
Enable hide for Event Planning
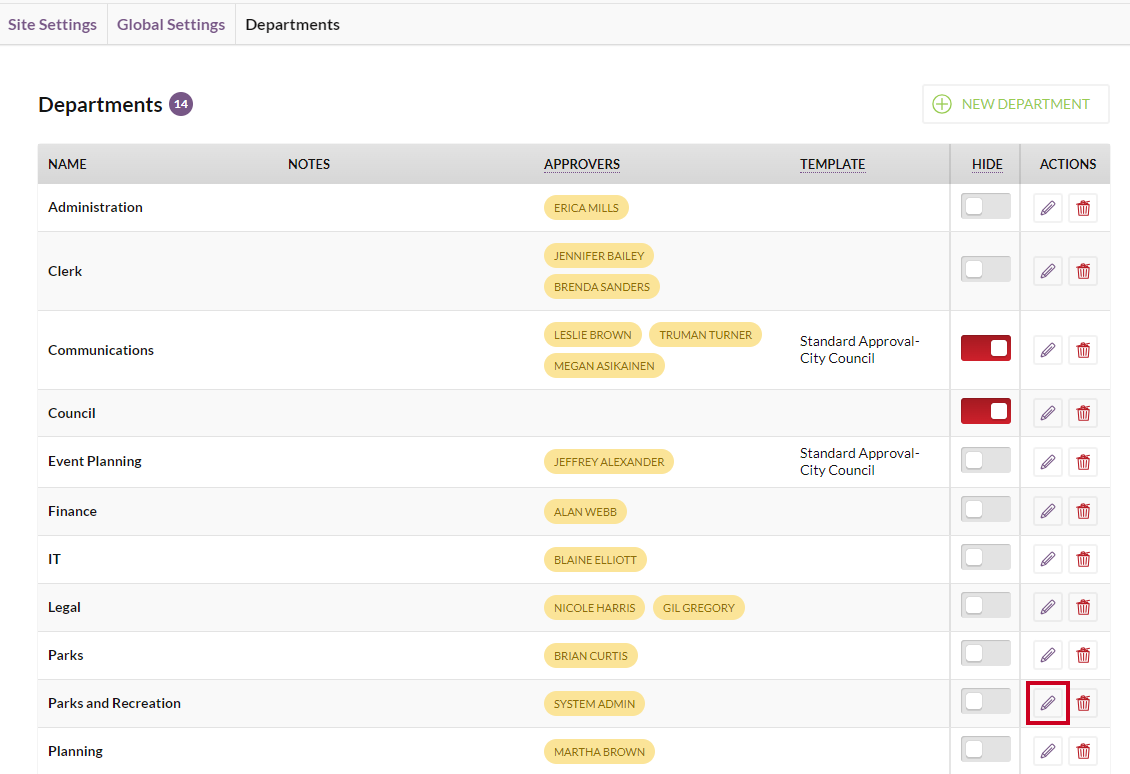pos(986,460)
